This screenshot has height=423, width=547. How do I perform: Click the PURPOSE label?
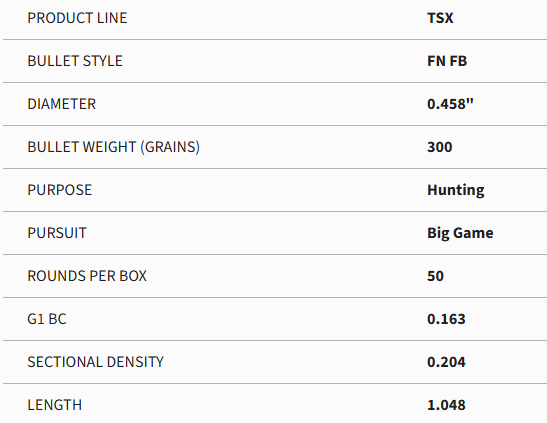point(60,190)
